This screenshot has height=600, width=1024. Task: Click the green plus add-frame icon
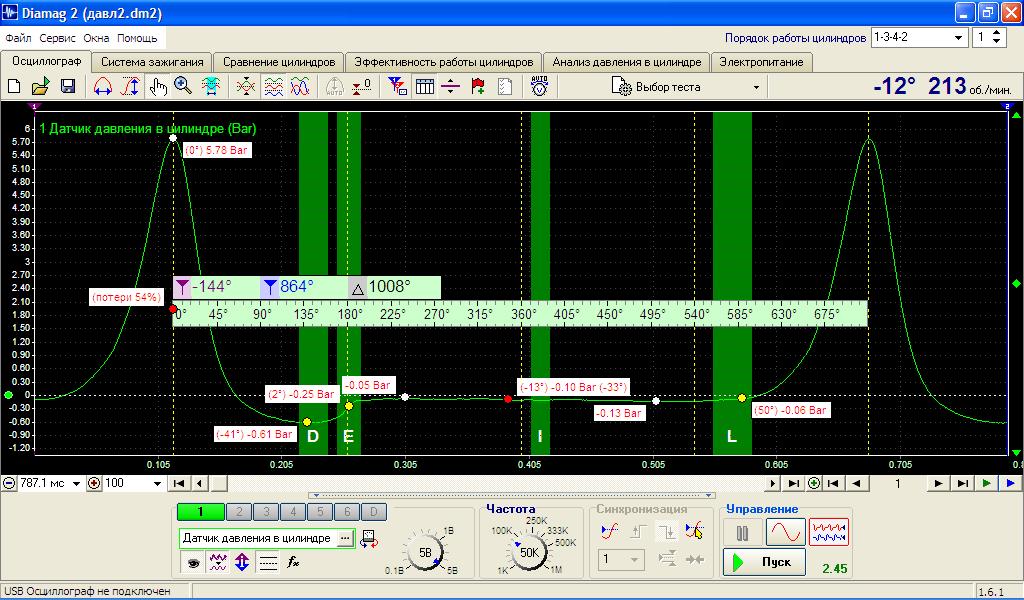point(814,483)
